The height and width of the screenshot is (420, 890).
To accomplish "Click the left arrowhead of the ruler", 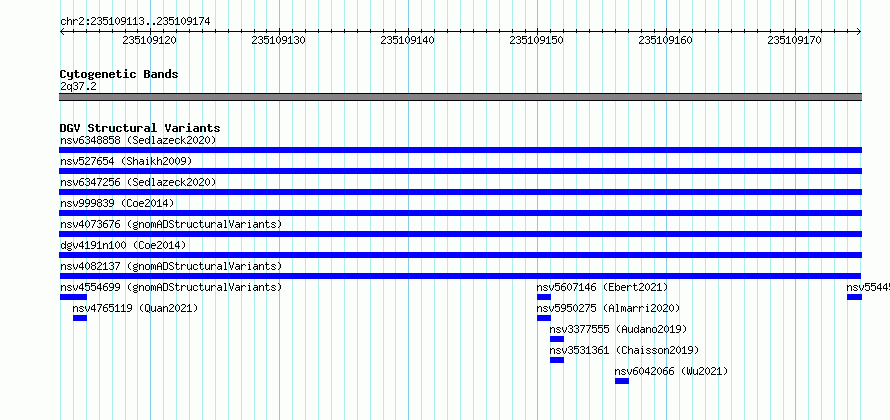I will tap(62, 32).
